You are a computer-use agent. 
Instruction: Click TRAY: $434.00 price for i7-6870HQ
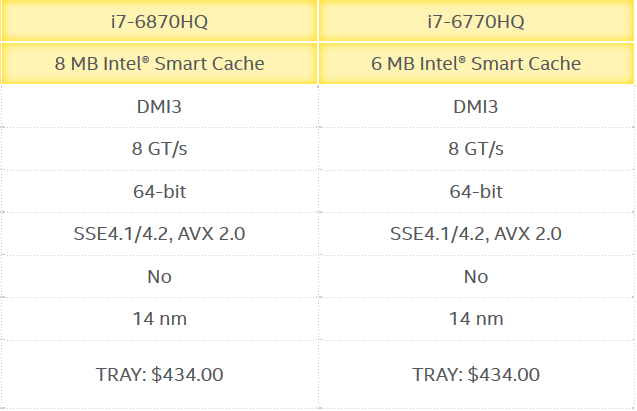[x=159, y=374]
